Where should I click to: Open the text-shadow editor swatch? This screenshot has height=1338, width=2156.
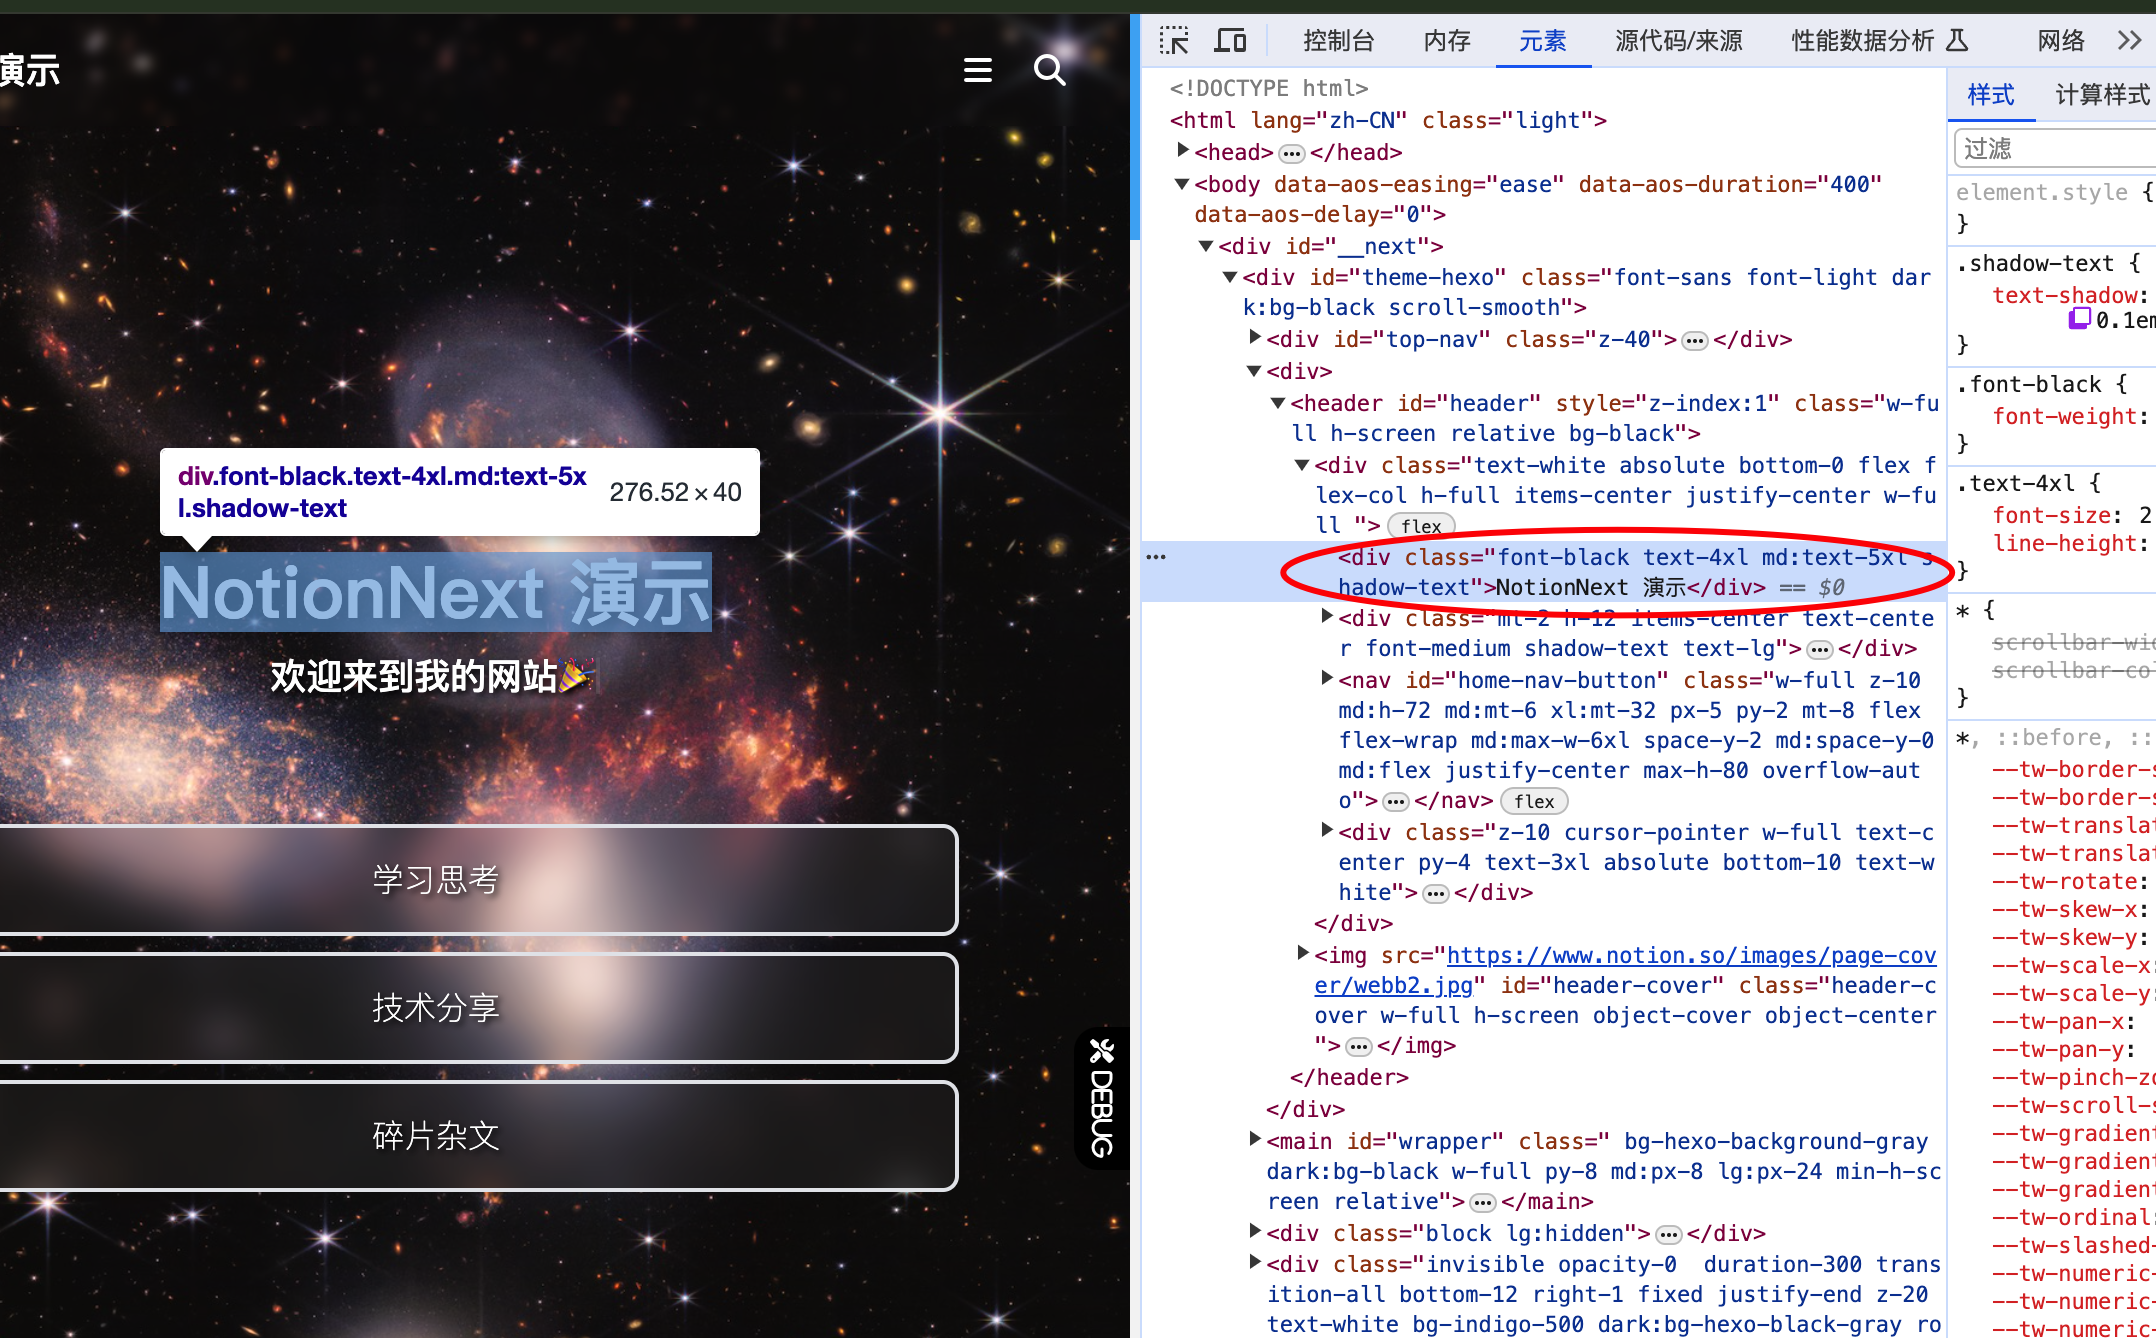tap(2080, 318)
